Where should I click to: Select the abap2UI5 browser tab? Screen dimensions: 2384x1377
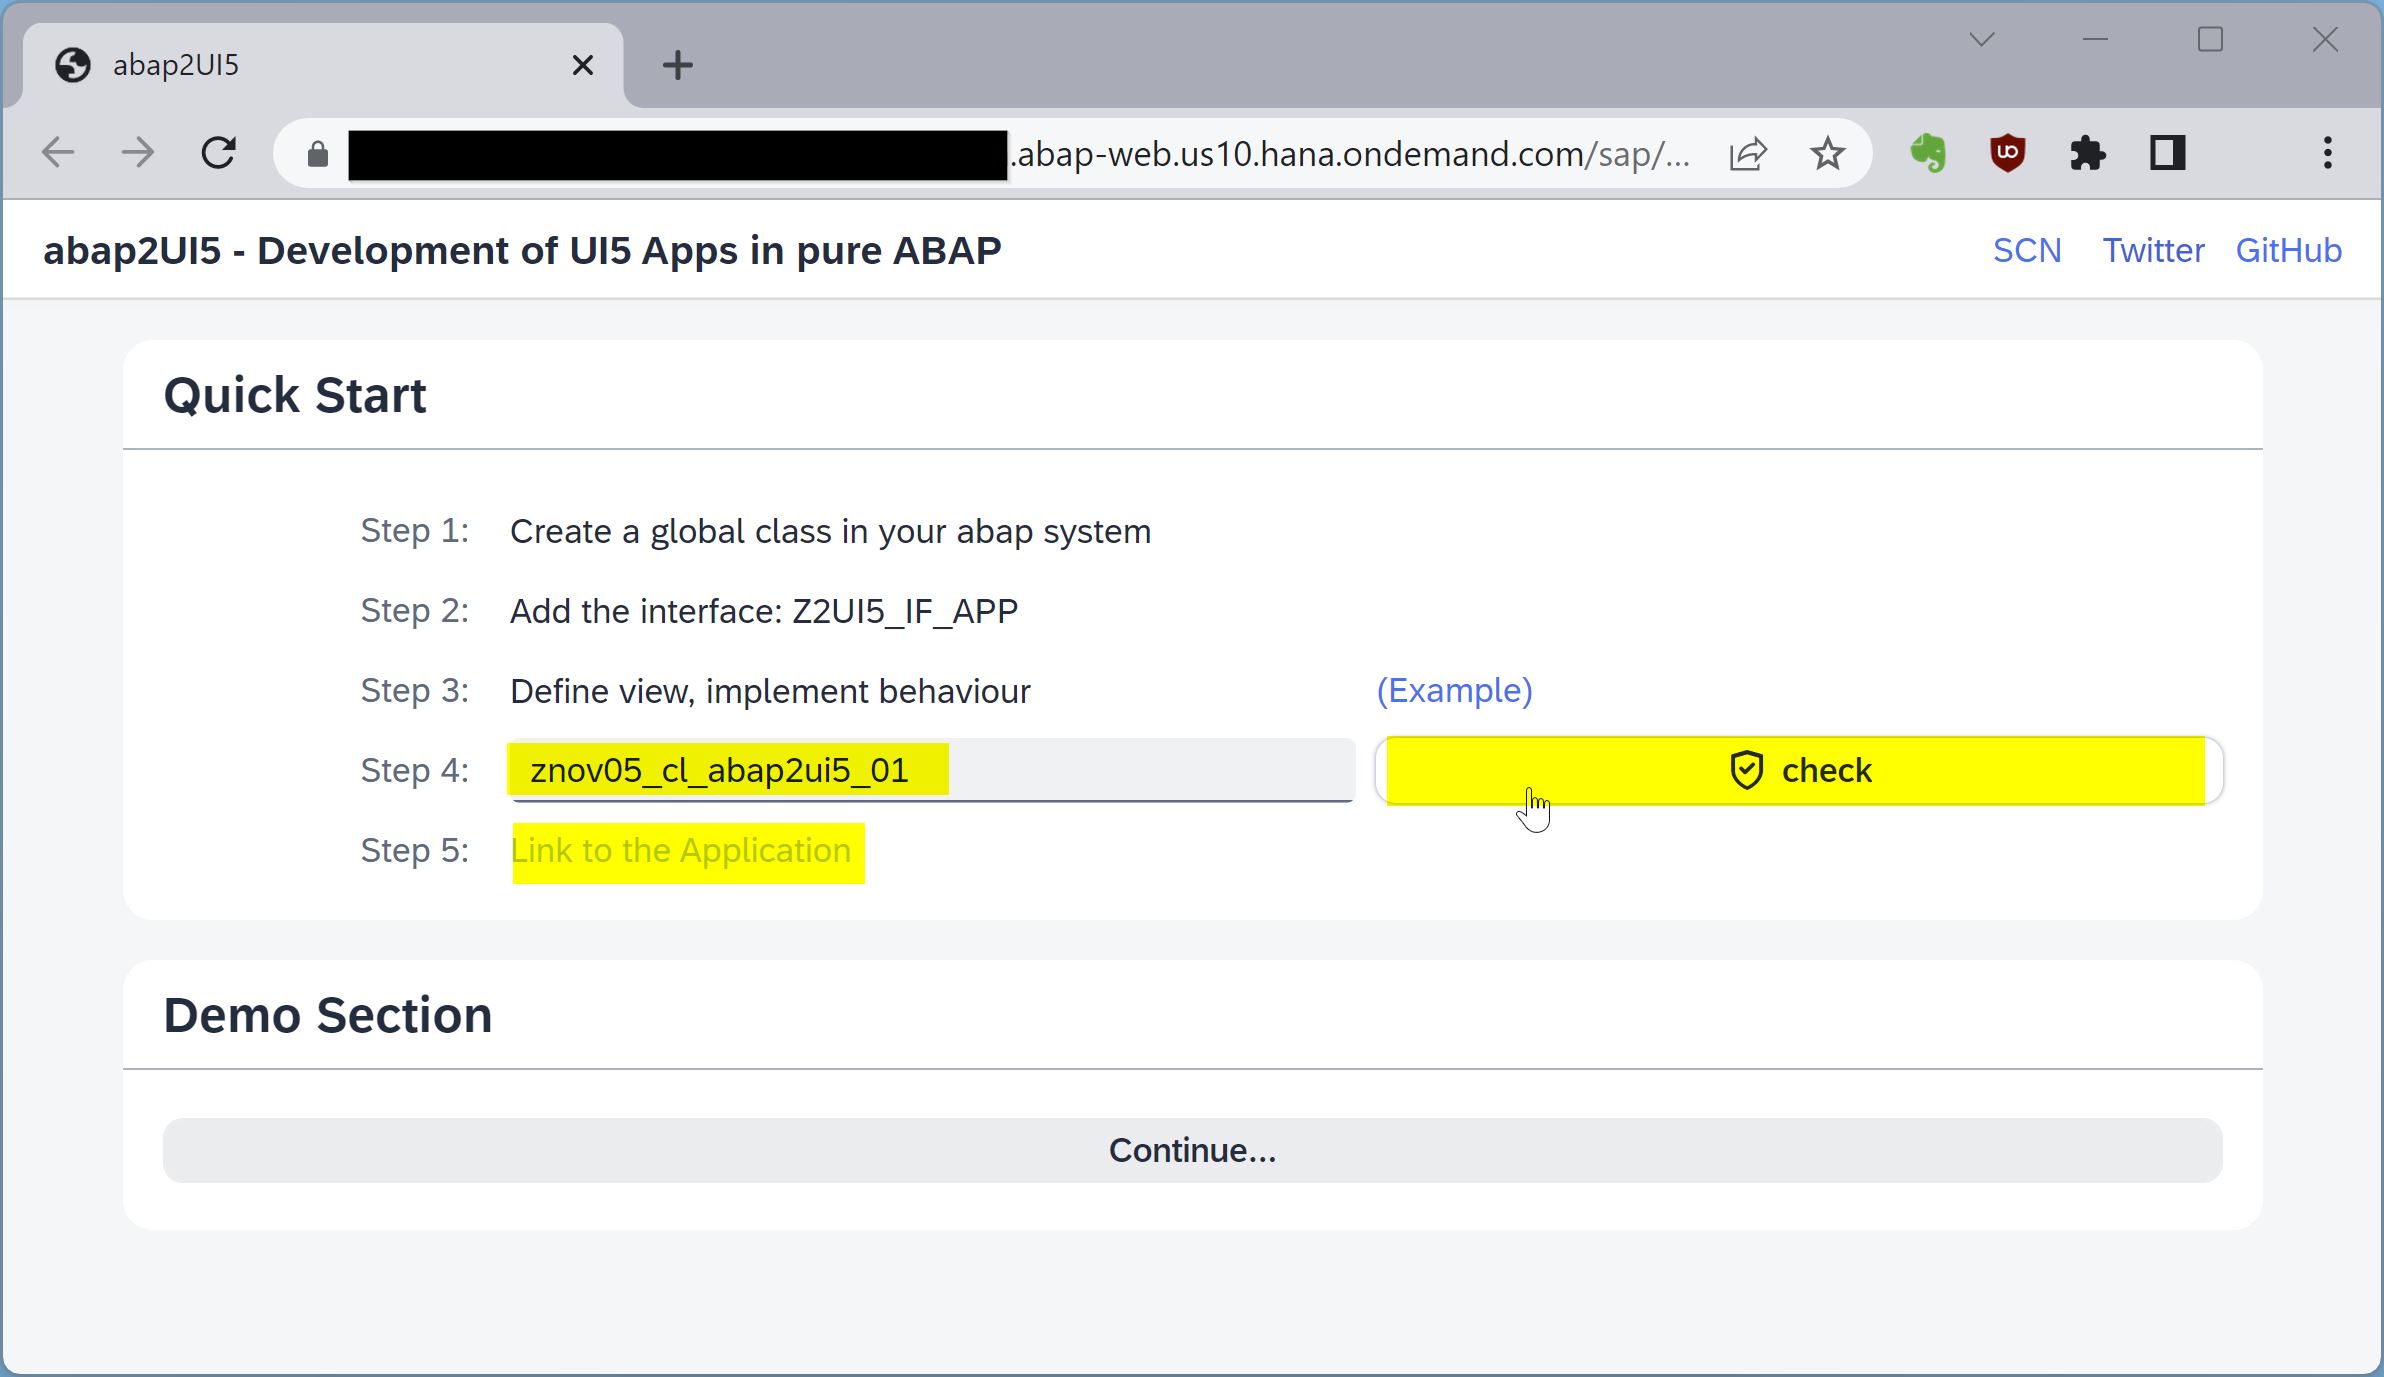pos(300,66)
